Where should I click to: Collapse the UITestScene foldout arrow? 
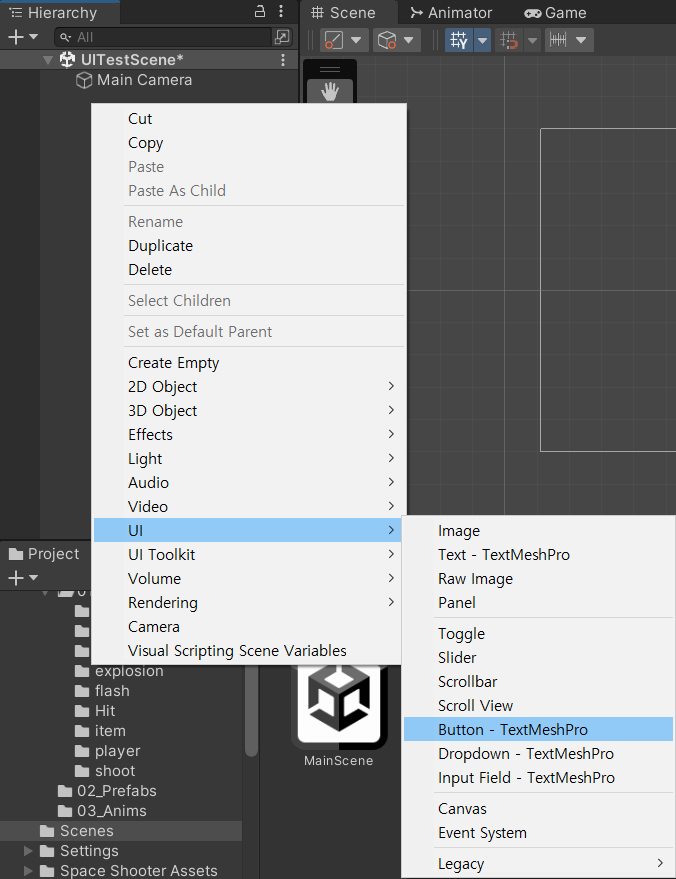click(x=48, y=59)
